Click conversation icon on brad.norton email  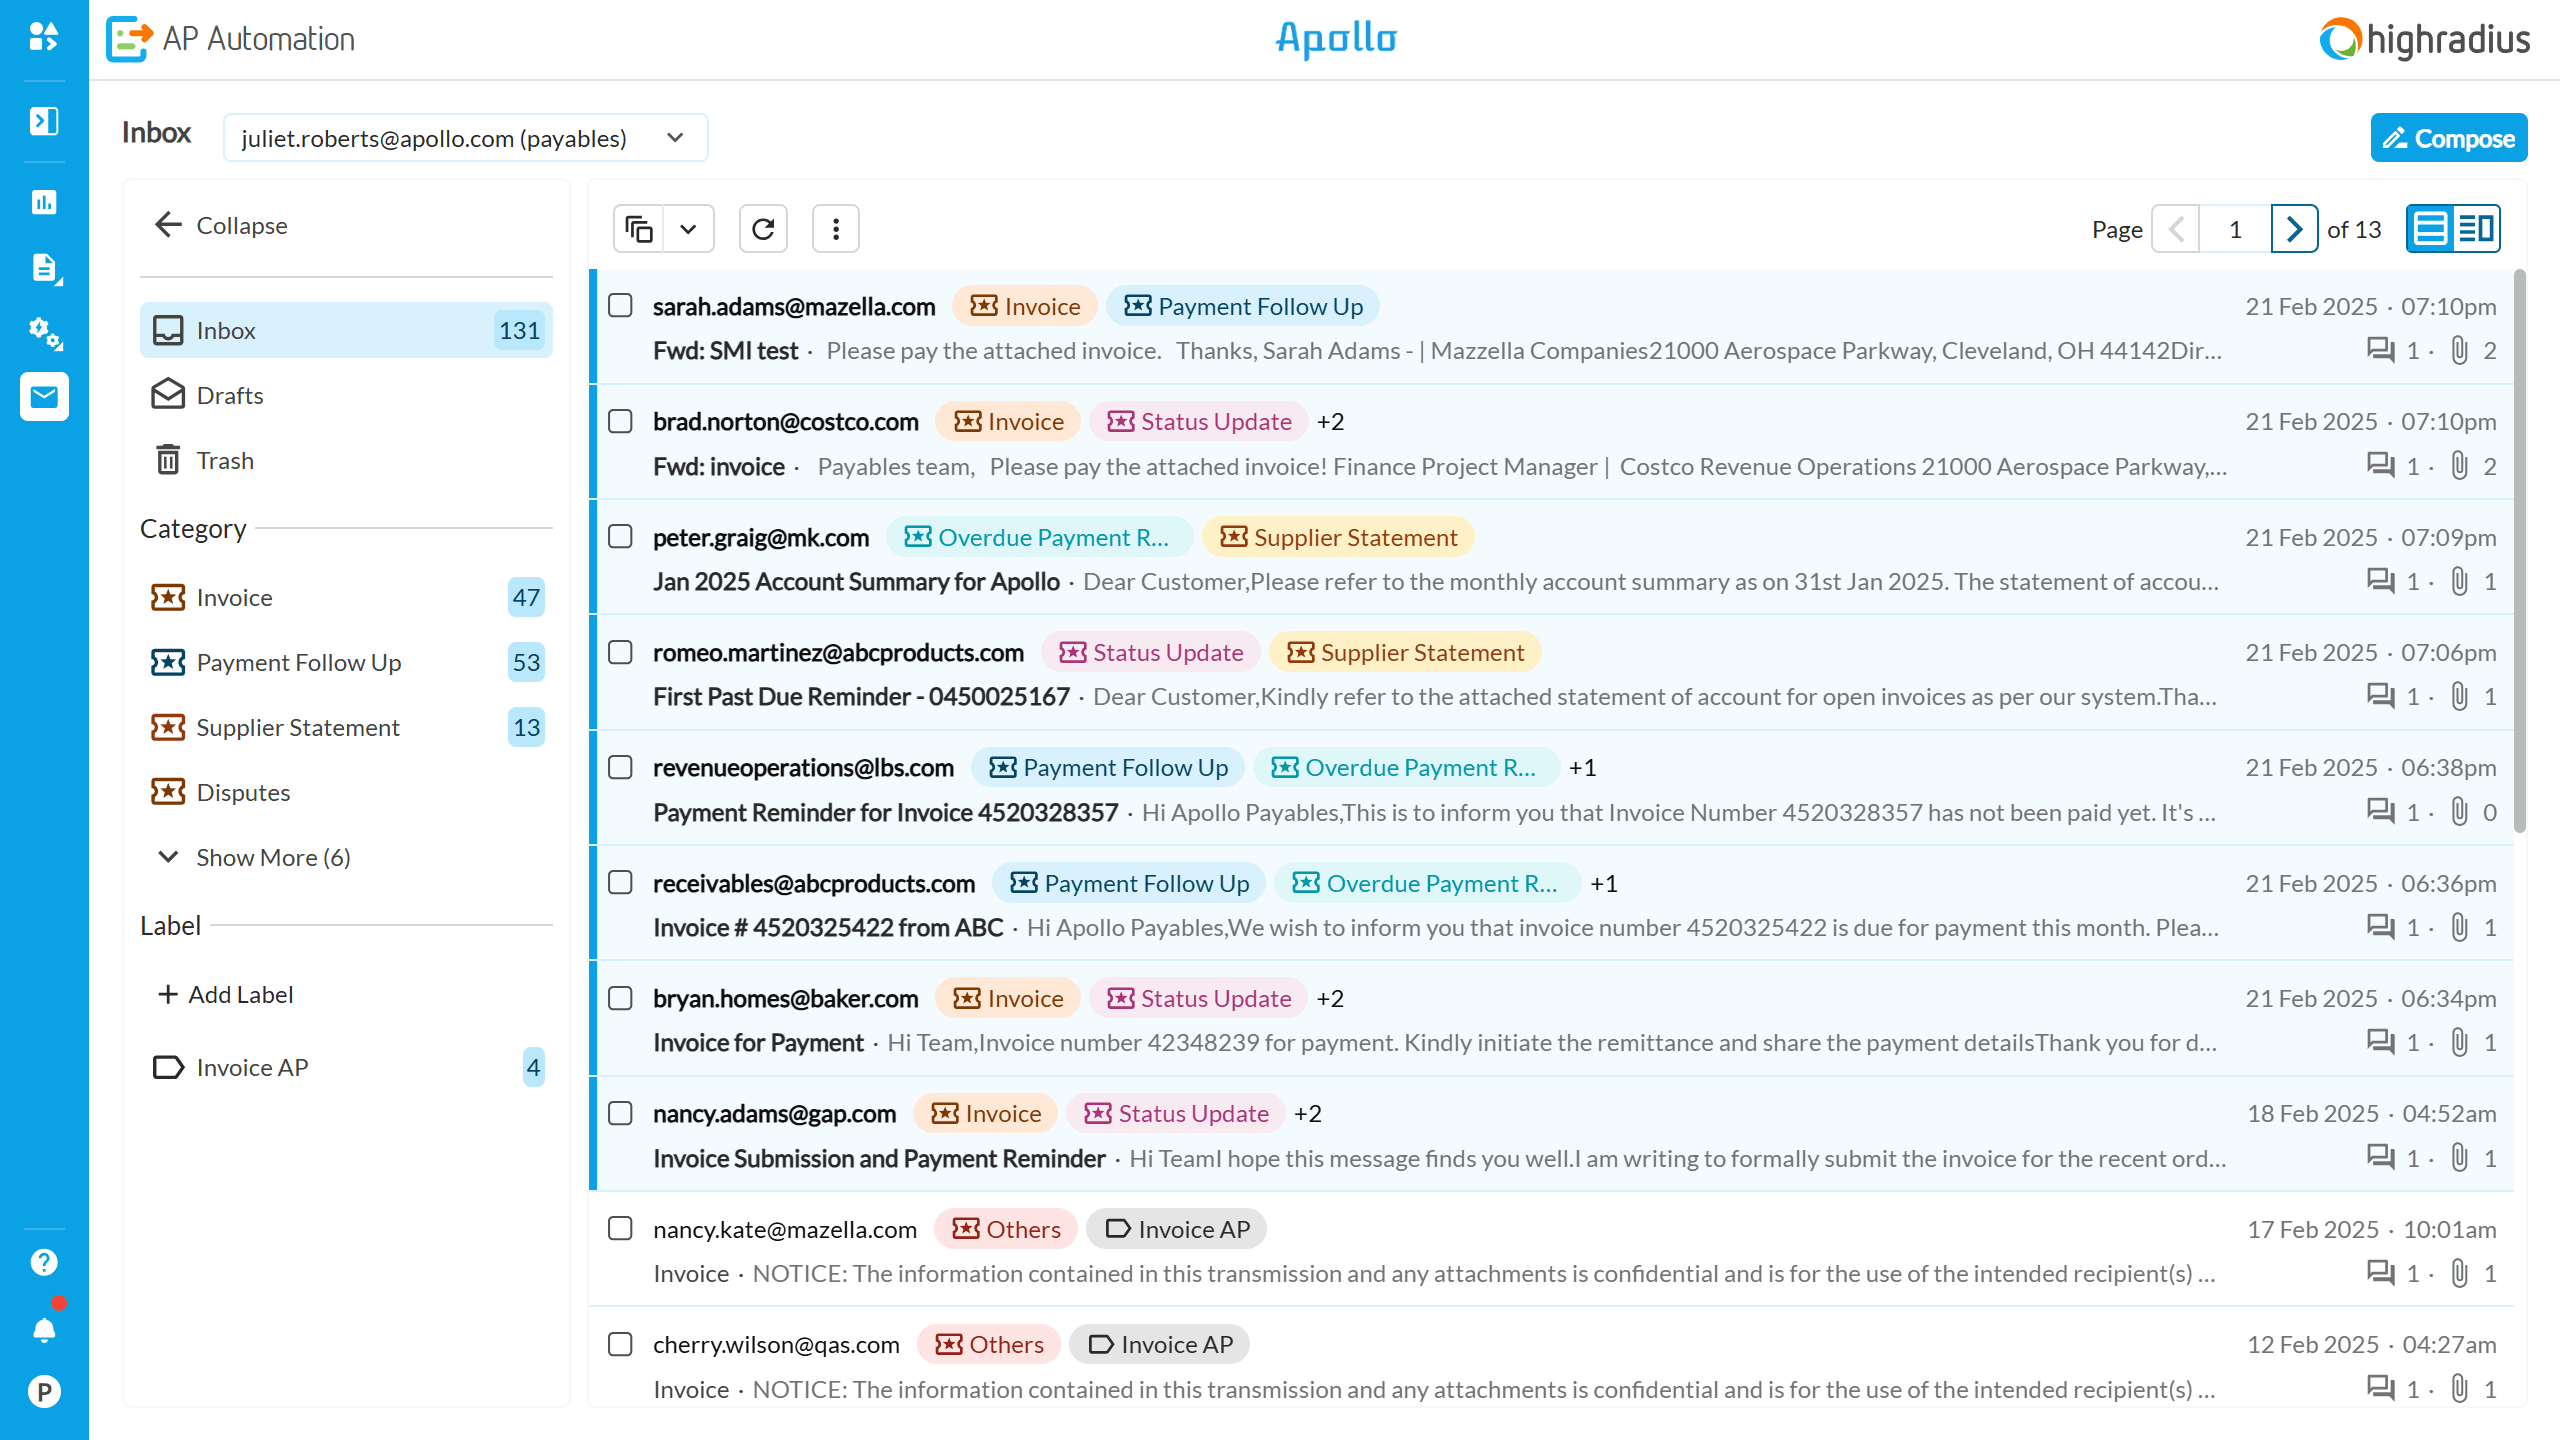pyautogui.click(x=2380, y=466)
